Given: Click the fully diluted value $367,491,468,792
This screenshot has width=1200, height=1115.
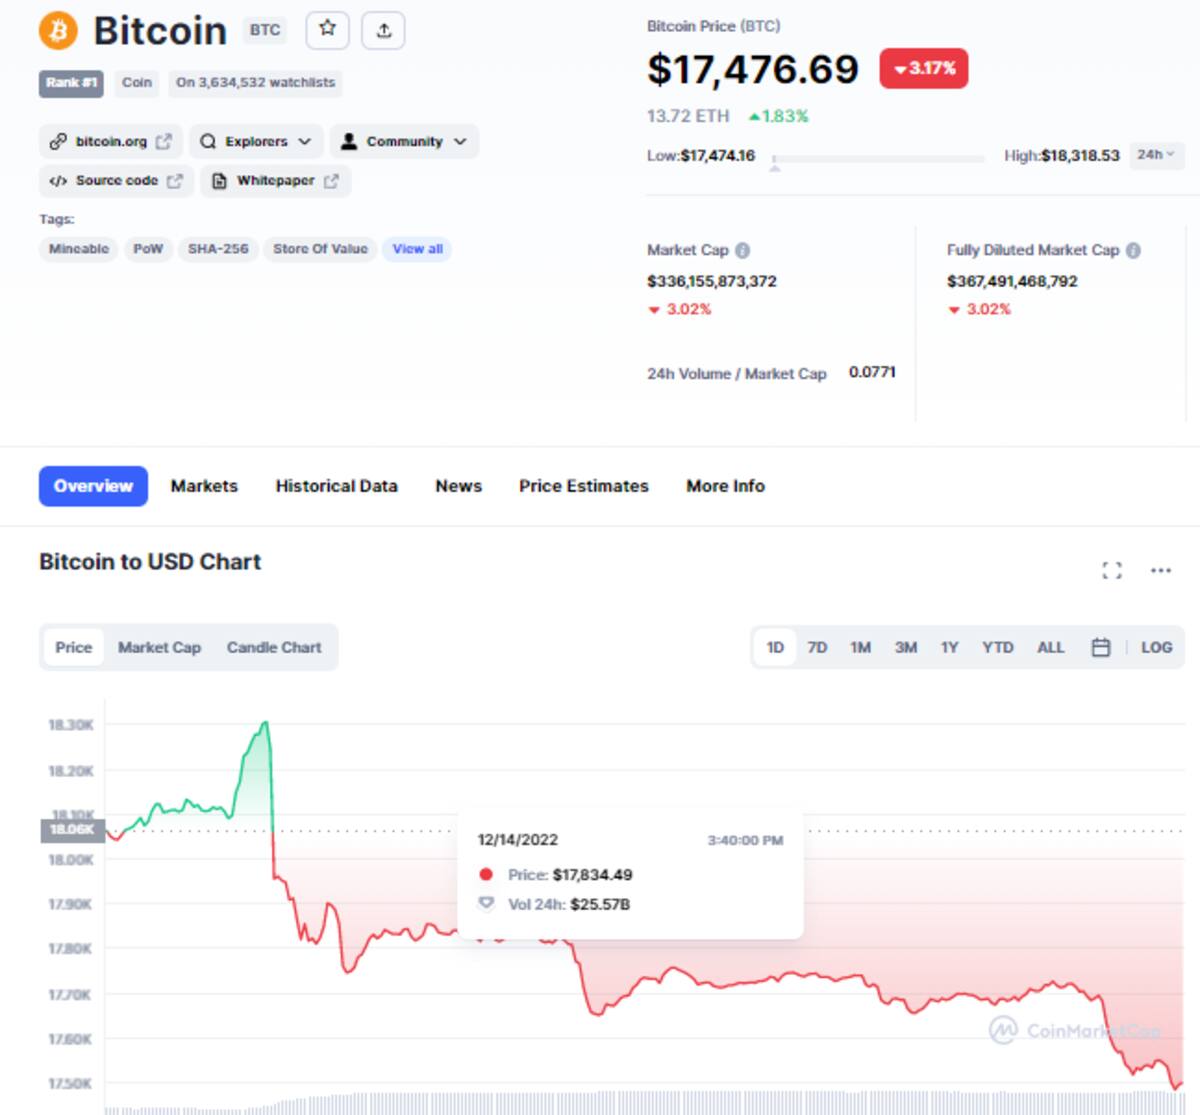Looking at the screenshot, I should tap(1012, 281).
